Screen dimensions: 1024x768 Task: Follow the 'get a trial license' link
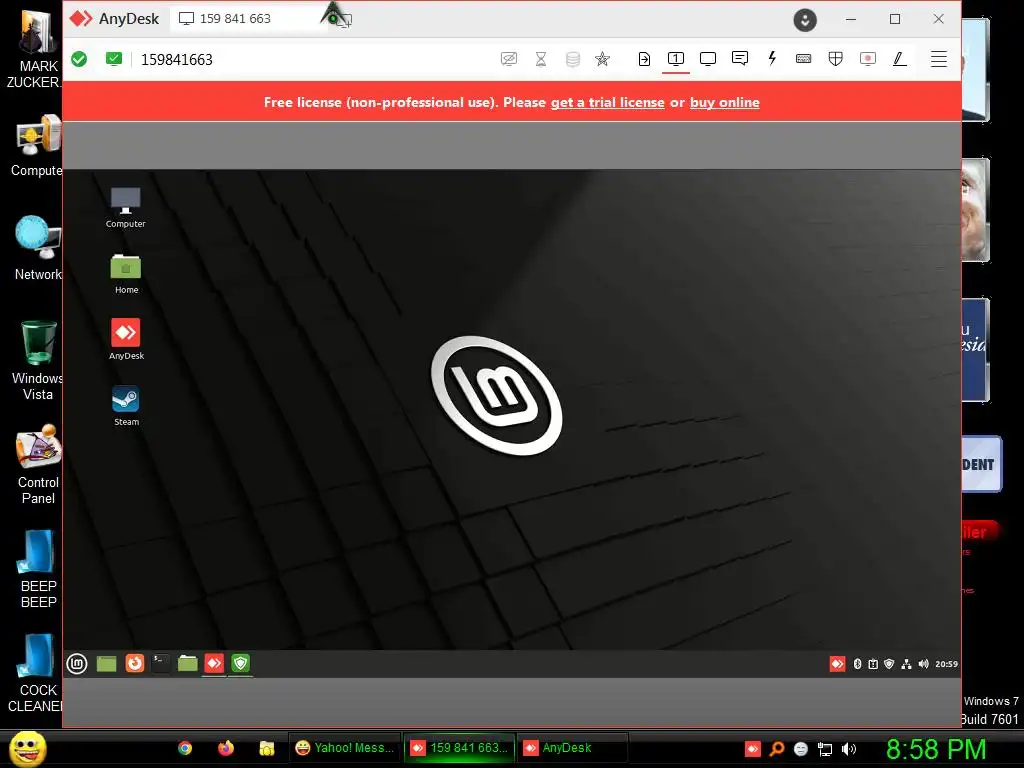coord(607,103)
